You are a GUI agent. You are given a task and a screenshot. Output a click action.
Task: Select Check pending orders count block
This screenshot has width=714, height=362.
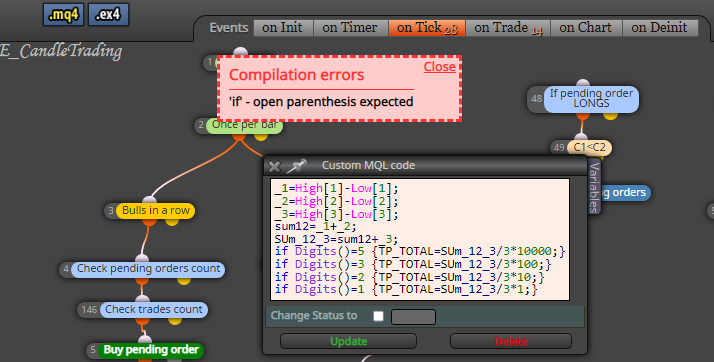148,269
